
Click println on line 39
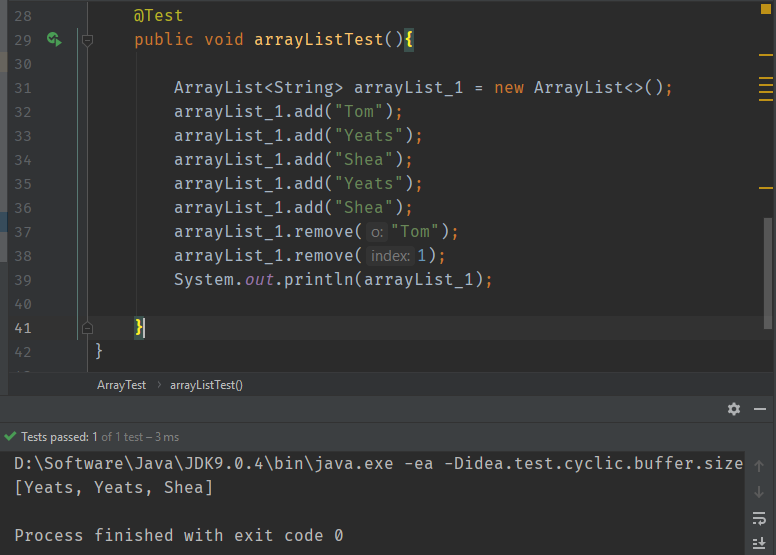pyautogui.click(x=318, y=279)
